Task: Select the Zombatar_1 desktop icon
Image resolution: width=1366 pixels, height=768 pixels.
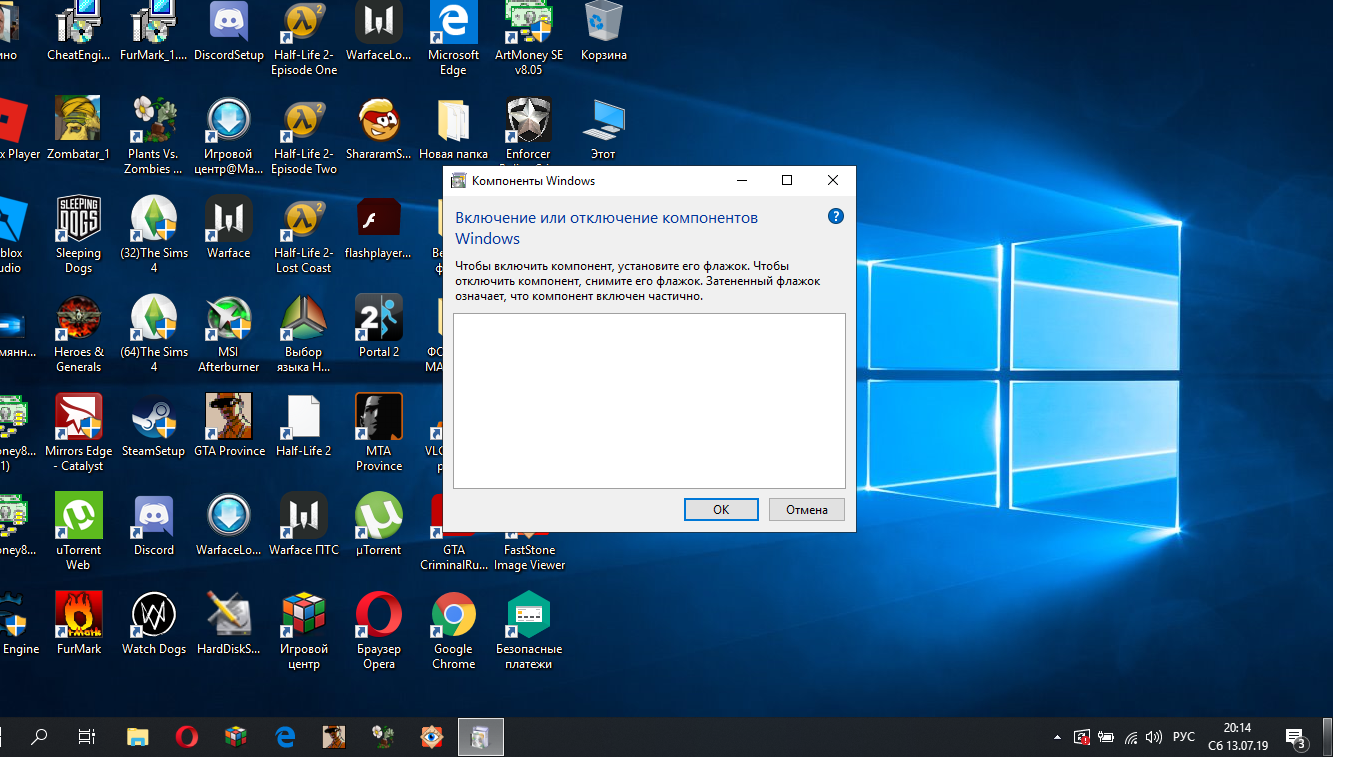Action: [x=78, y=129]
